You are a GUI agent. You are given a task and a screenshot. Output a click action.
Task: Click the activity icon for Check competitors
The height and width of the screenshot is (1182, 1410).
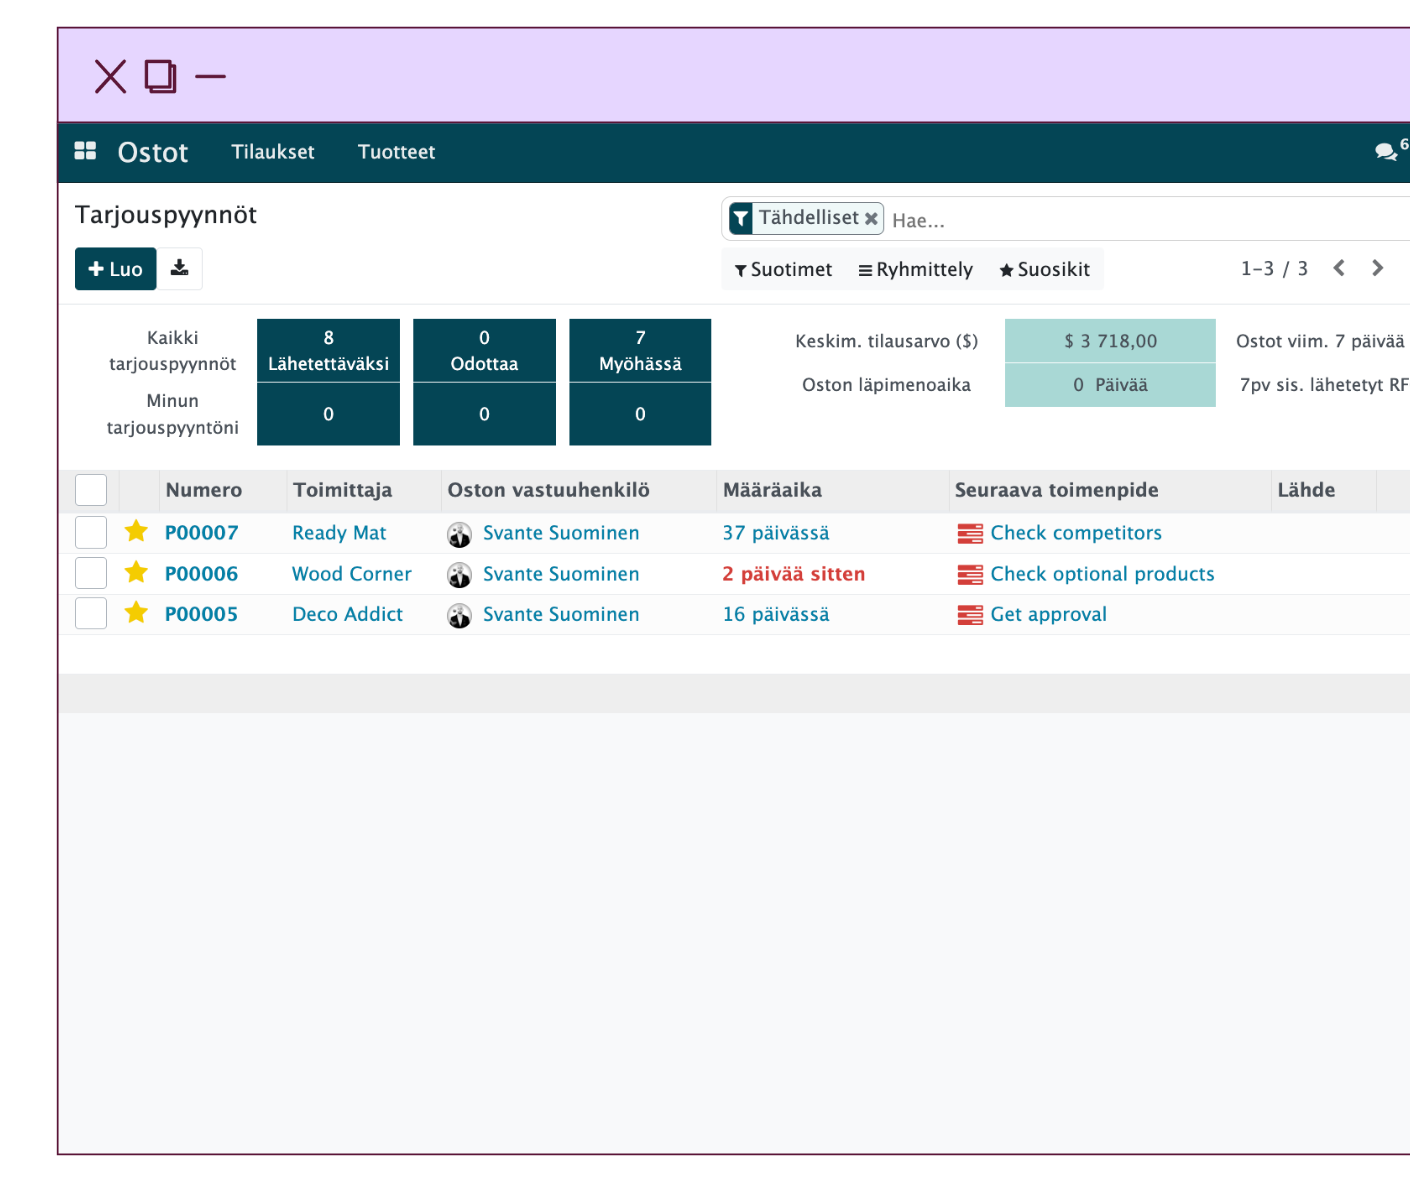tap(969, 533)
